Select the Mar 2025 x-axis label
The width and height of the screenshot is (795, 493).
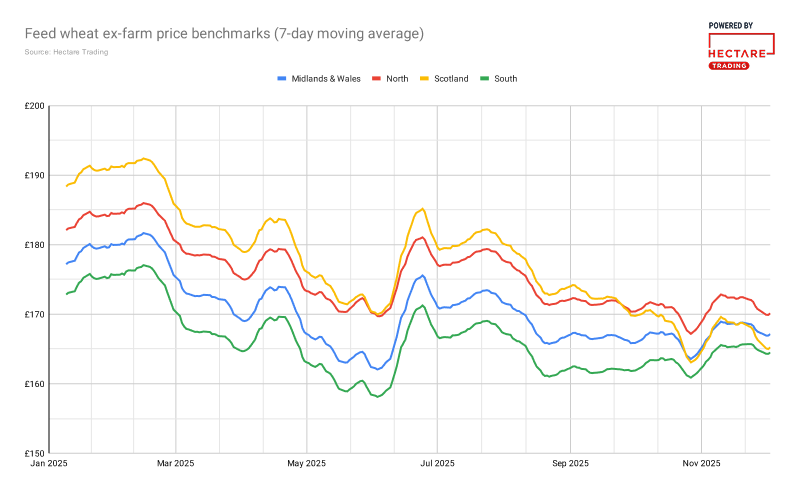coord(175,463)
